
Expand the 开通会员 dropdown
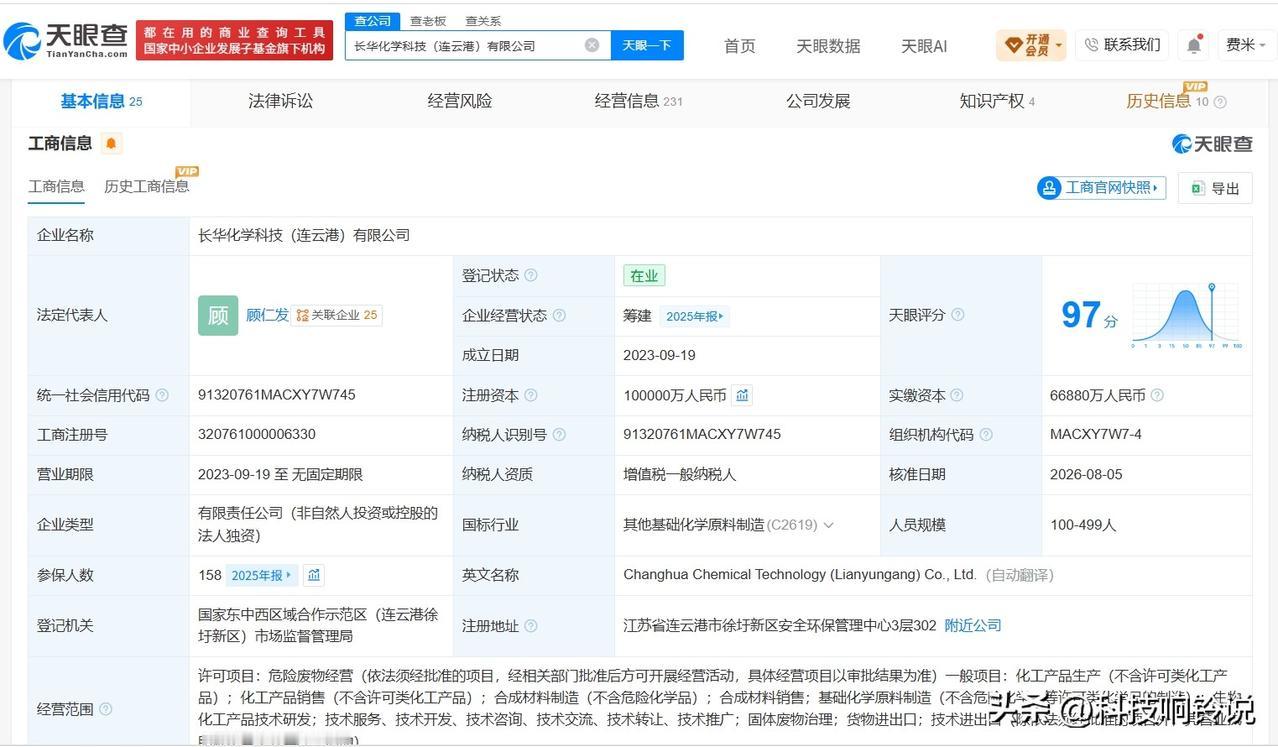pyautogui.click(x=1031, y=45)
